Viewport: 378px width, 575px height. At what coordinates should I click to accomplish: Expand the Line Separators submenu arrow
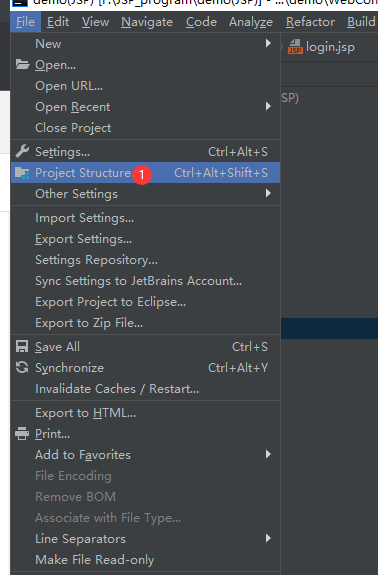(268, 538)
